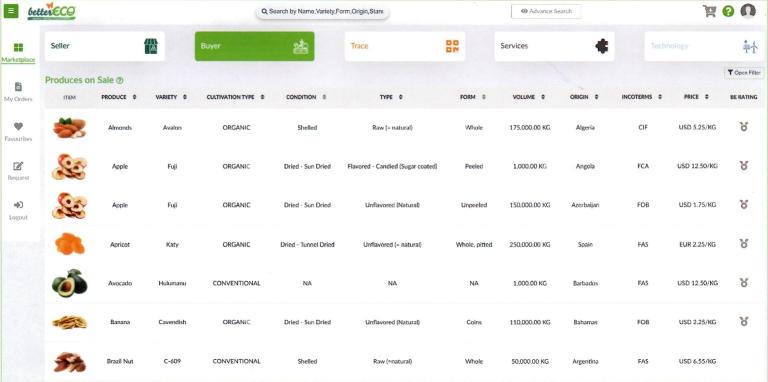Open the Angola Apple product image

click(x=70, y=167)
